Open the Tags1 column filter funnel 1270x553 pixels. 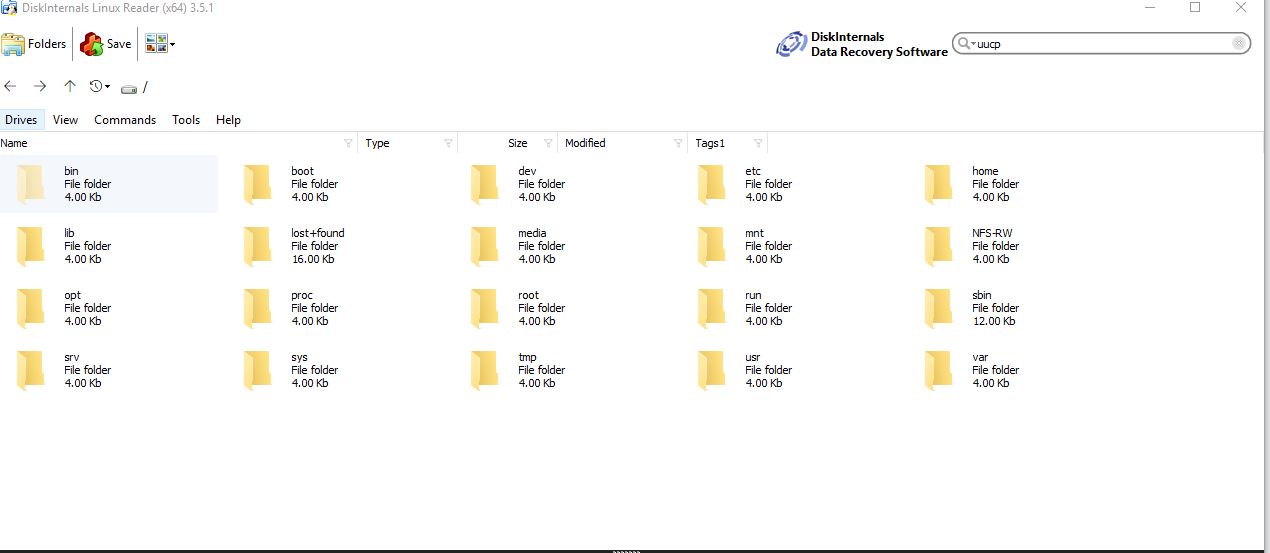(758, 143)
